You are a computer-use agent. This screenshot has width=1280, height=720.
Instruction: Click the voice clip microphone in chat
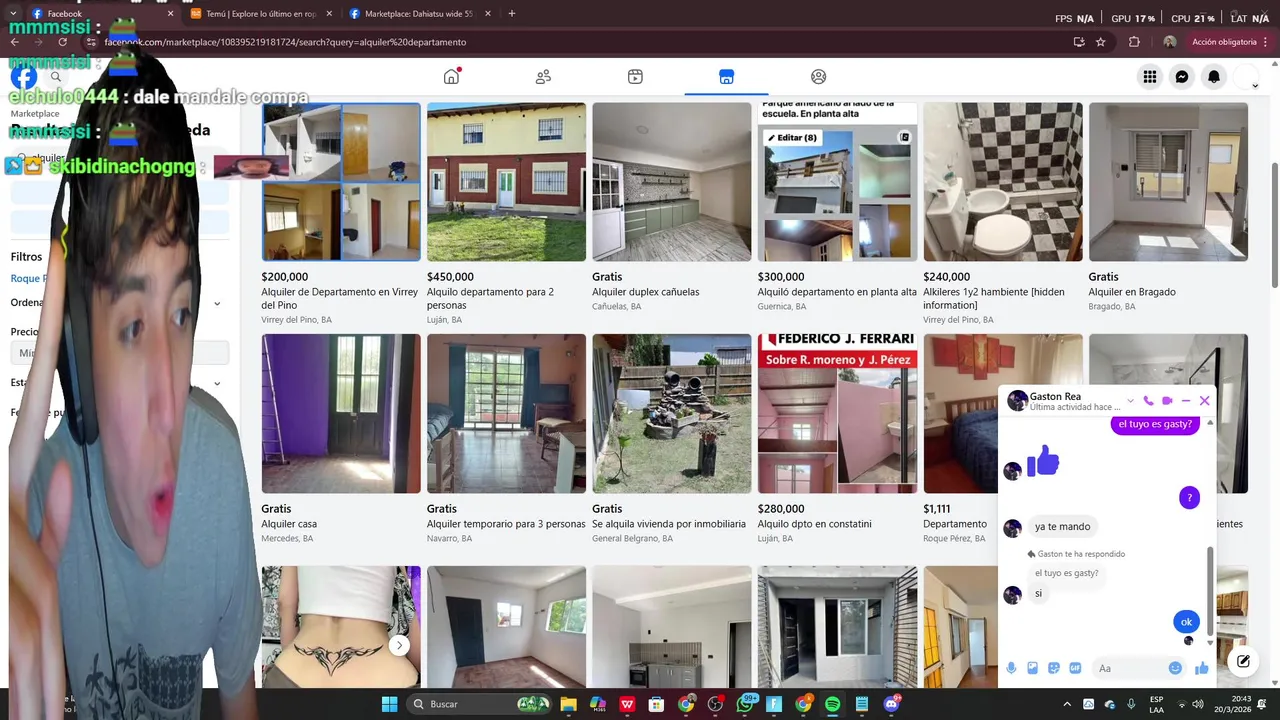click(1011, 668)
